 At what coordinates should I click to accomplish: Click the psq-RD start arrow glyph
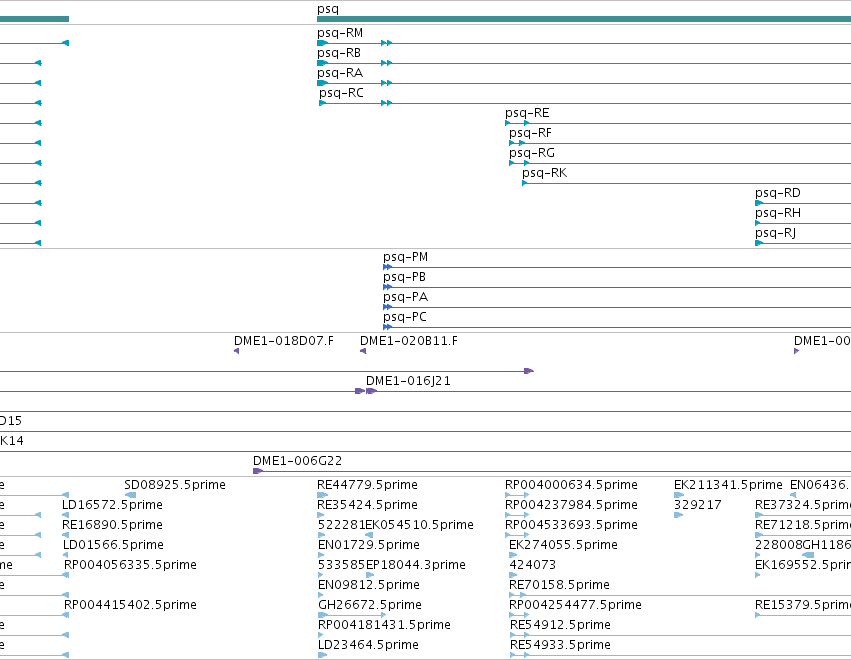tap(759, 204)
